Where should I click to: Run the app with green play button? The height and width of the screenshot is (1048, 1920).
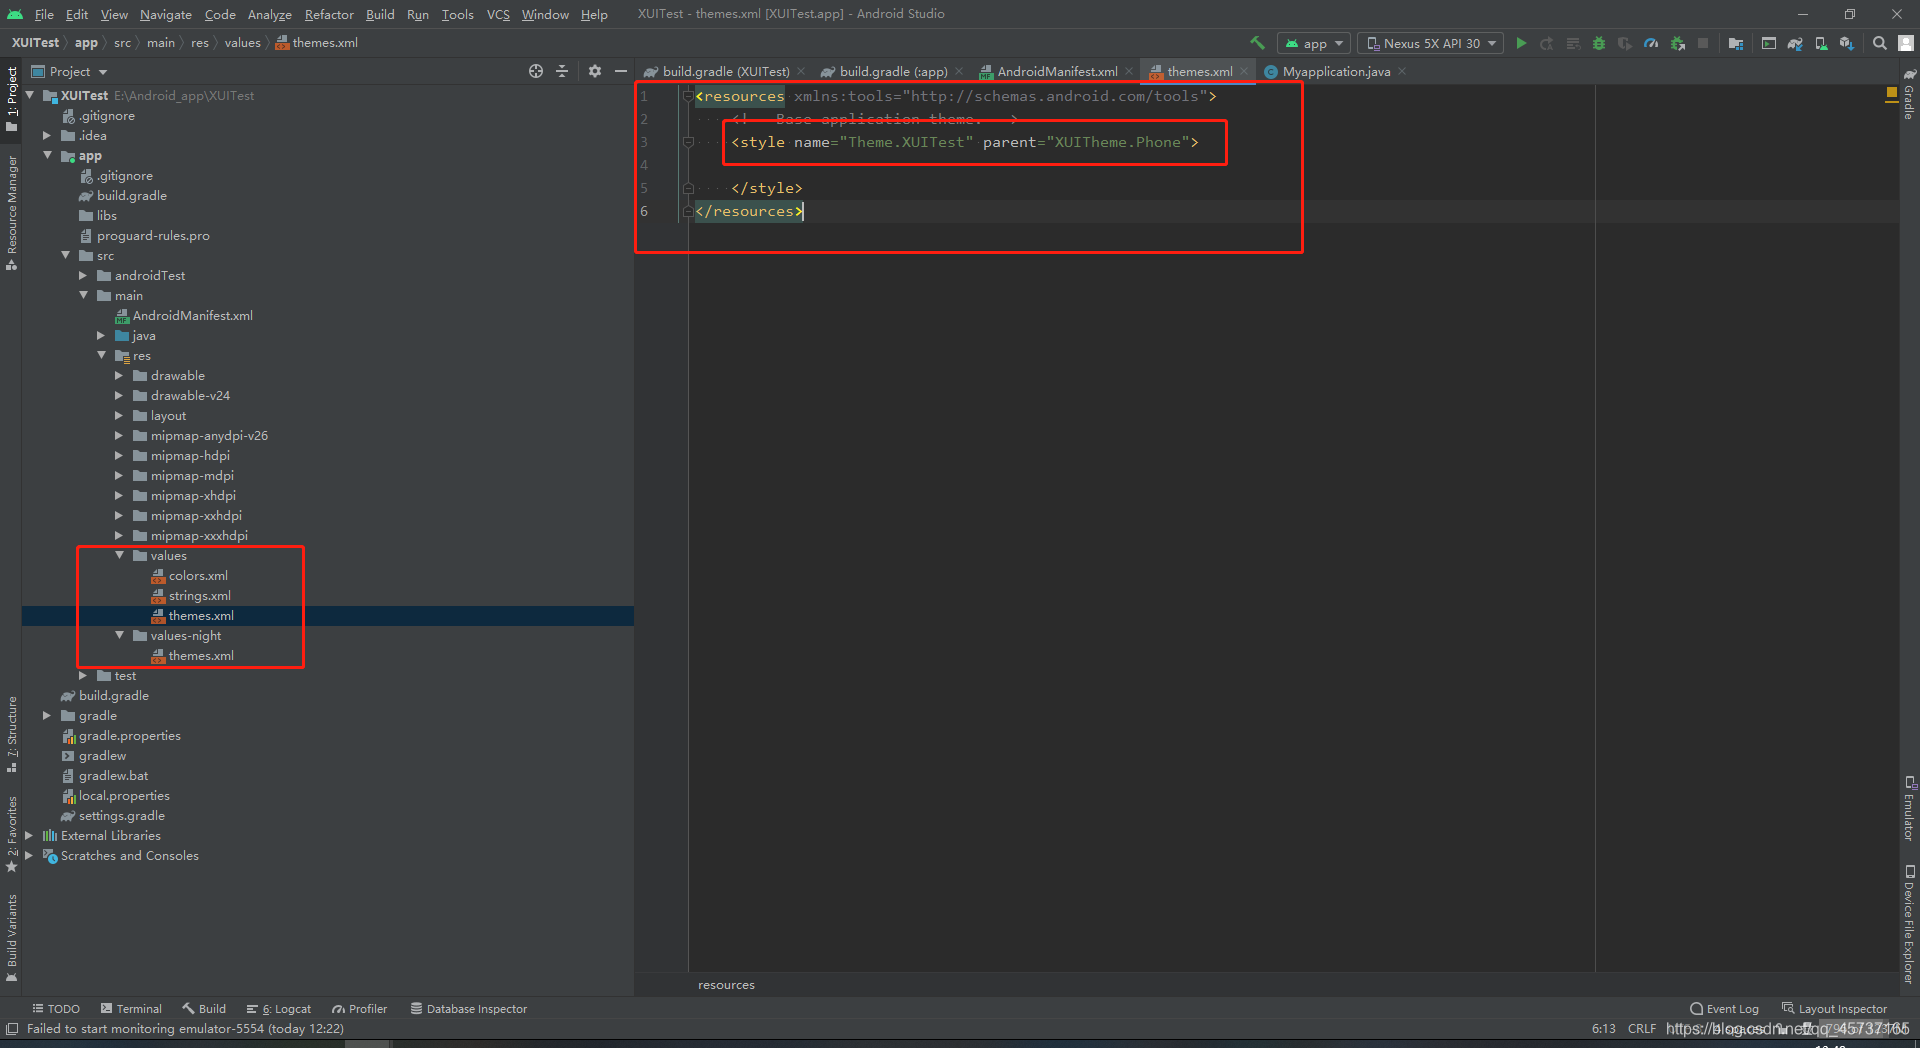1521,43
